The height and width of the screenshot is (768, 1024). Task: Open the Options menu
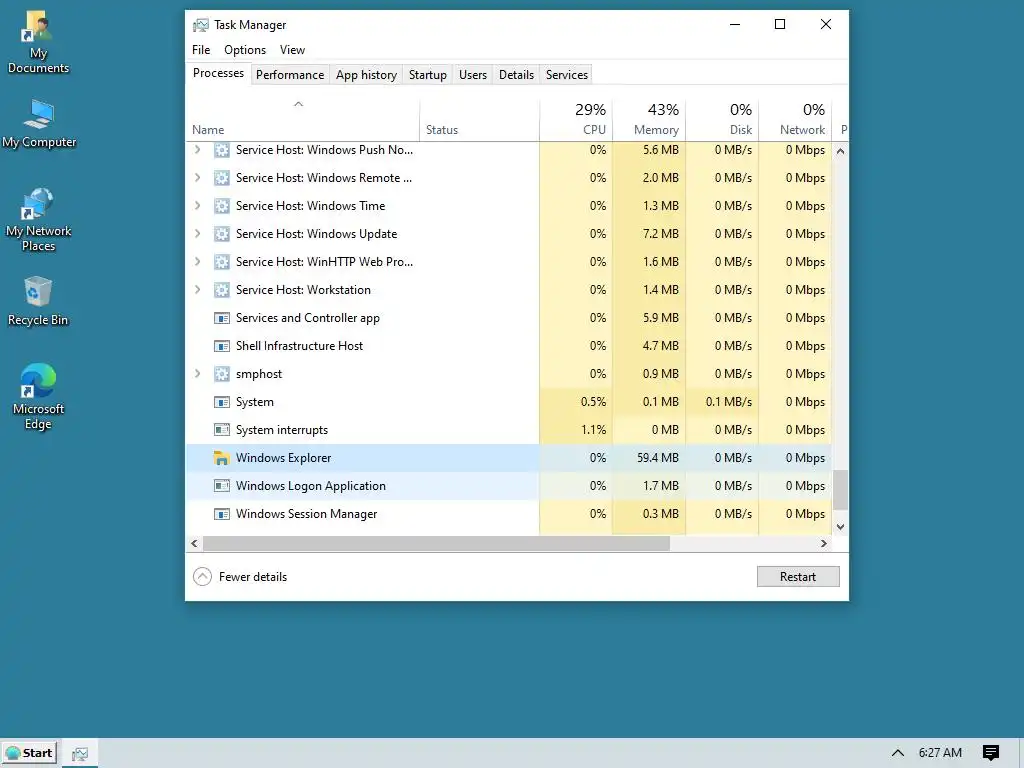click(245, 50)
